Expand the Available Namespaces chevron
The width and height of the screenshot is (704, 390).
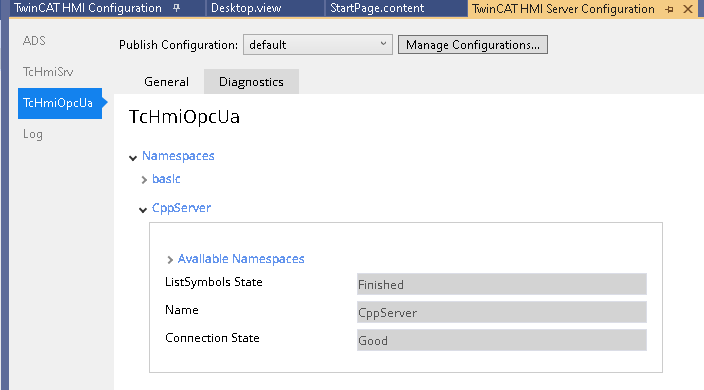click(x=170, y=260)
